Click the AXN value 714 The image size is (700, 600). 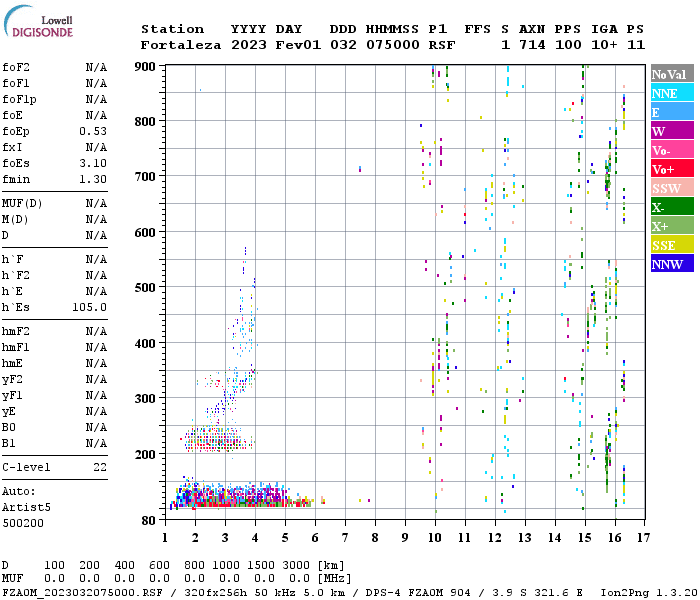click(532, 45)
